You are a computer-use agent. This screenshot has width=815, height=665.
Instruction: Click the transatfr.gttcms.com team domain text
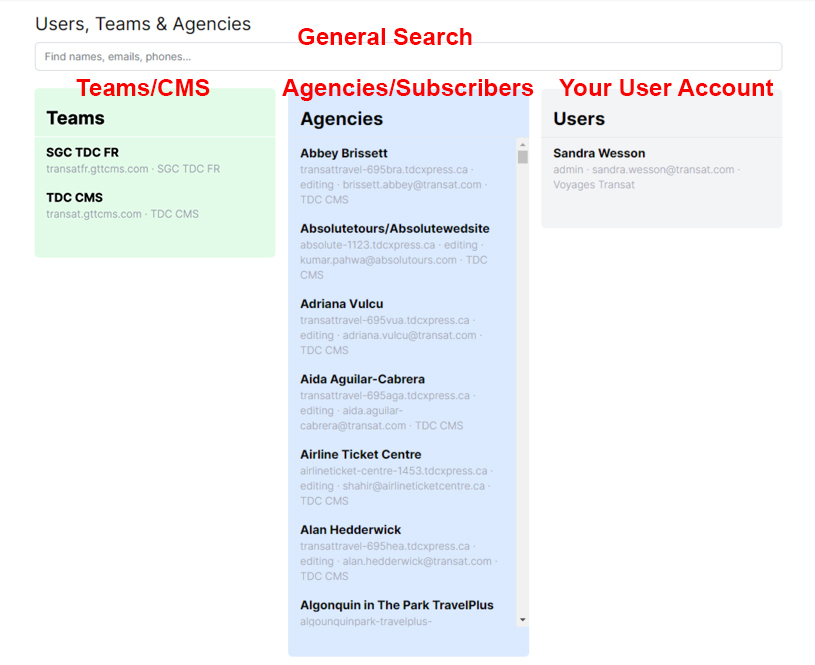pos(97,169)
